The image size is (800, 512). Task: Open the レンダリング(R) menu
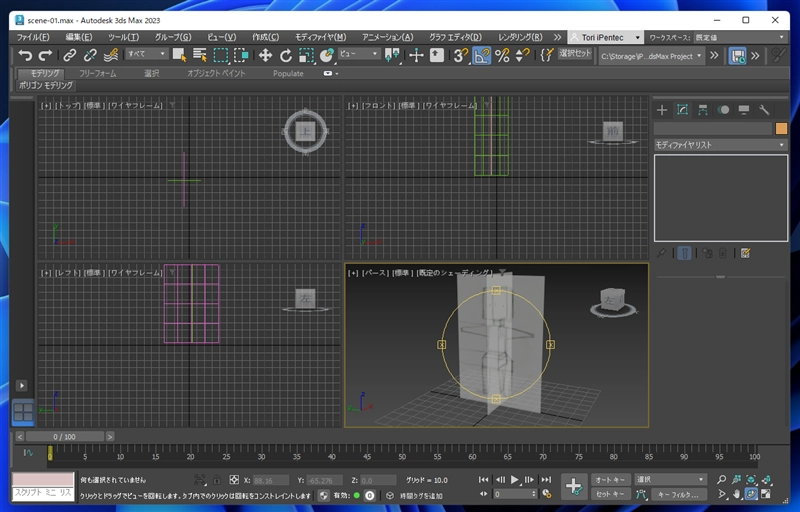[520, 37]
